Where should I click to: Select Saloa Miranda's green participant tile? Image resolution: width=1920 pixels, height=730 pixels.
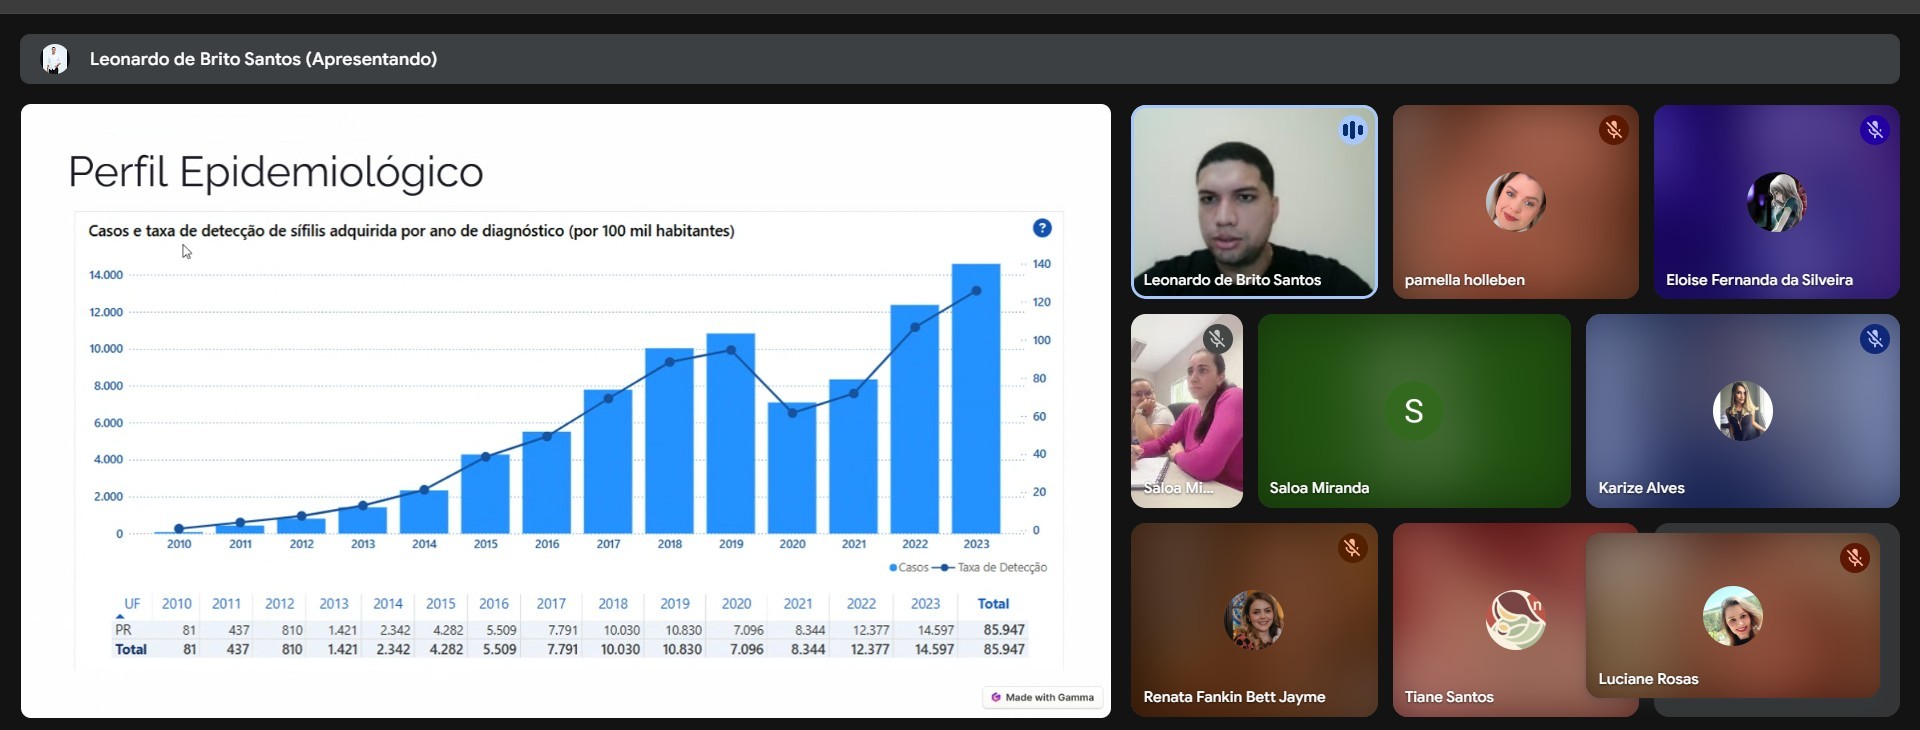pyautogui.click(x=1413, y=411)
